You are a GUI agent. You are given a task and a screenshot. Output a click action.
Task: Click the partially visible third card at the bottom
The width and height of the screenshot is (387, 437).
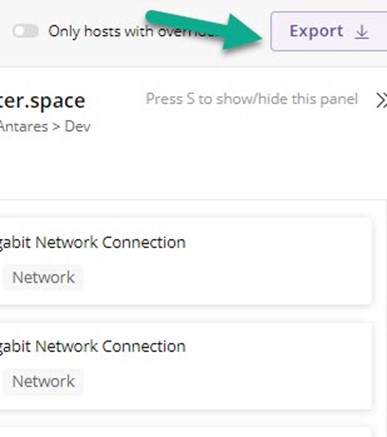click(186, 432)
